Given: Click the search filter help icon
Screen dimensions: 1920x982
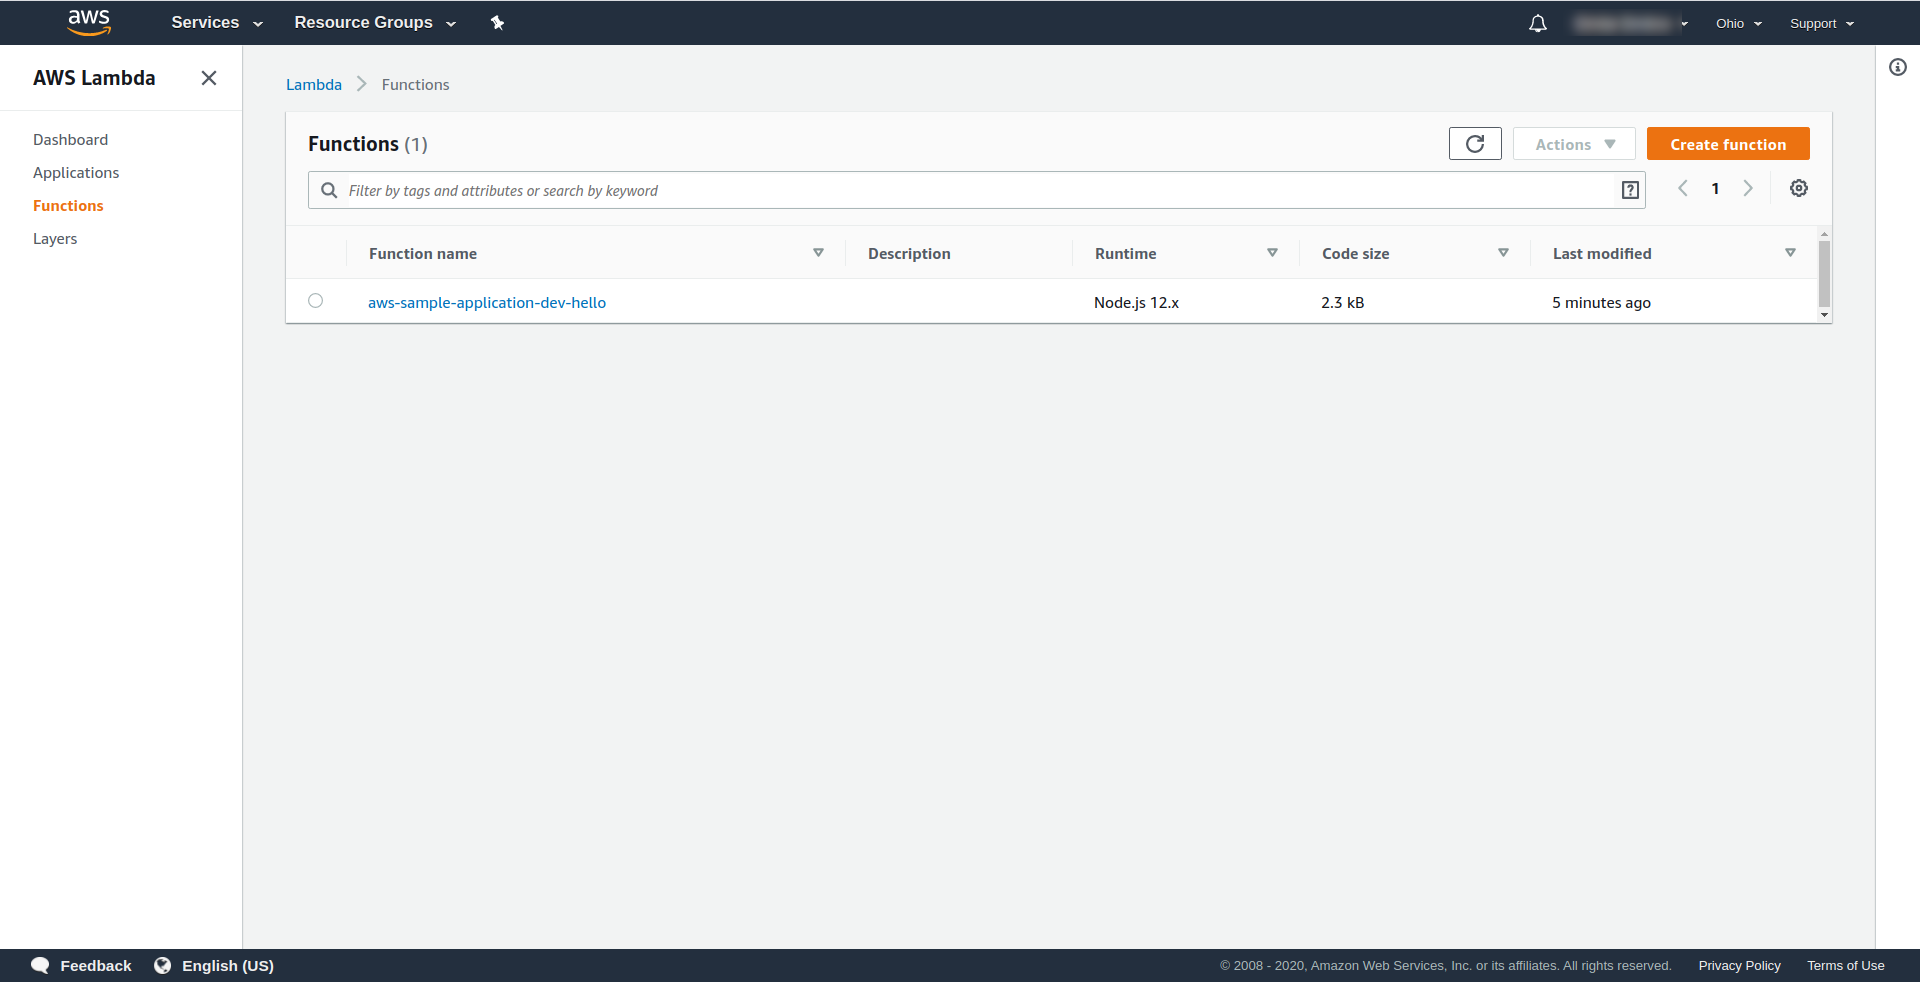Looking at the screenshot, I should pyautogui.click(x=1630, y=190).
